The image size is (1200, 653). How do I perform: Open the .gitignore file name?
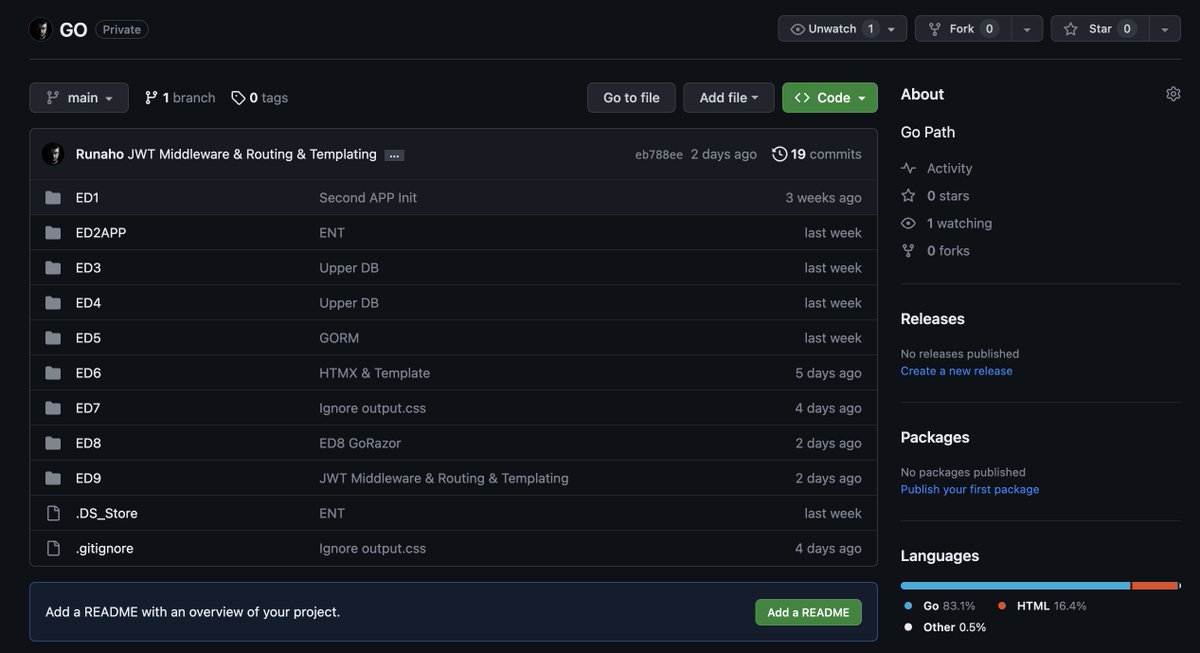[x=105, y=548]
